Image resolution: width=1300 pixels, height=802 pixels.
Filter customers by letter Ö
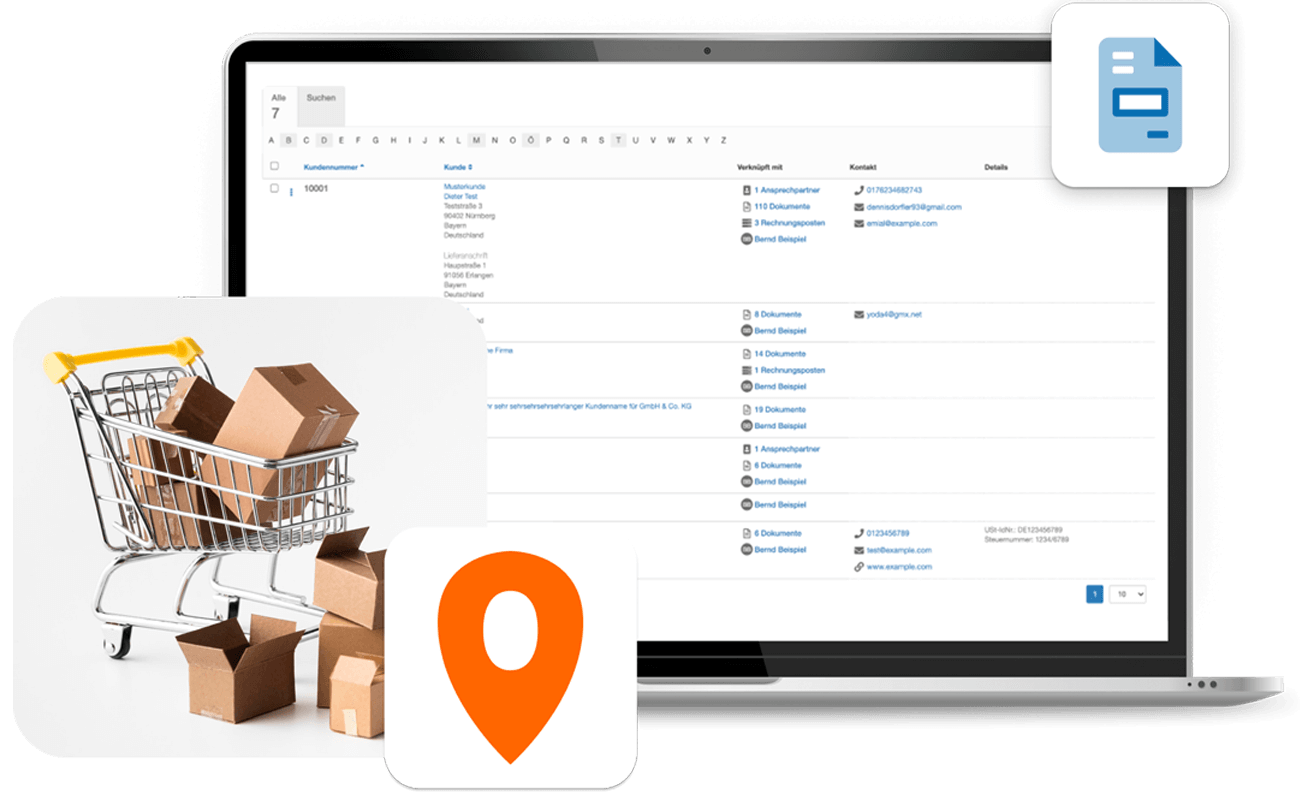coord(531,140)
